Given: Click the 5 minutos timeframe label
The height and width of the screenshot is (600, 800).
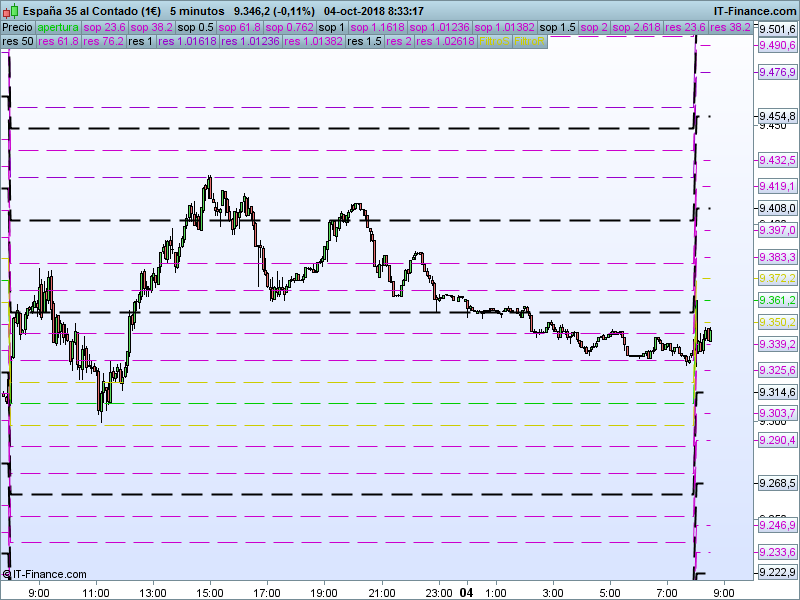Looking at the screenshot, I should 197,11.
